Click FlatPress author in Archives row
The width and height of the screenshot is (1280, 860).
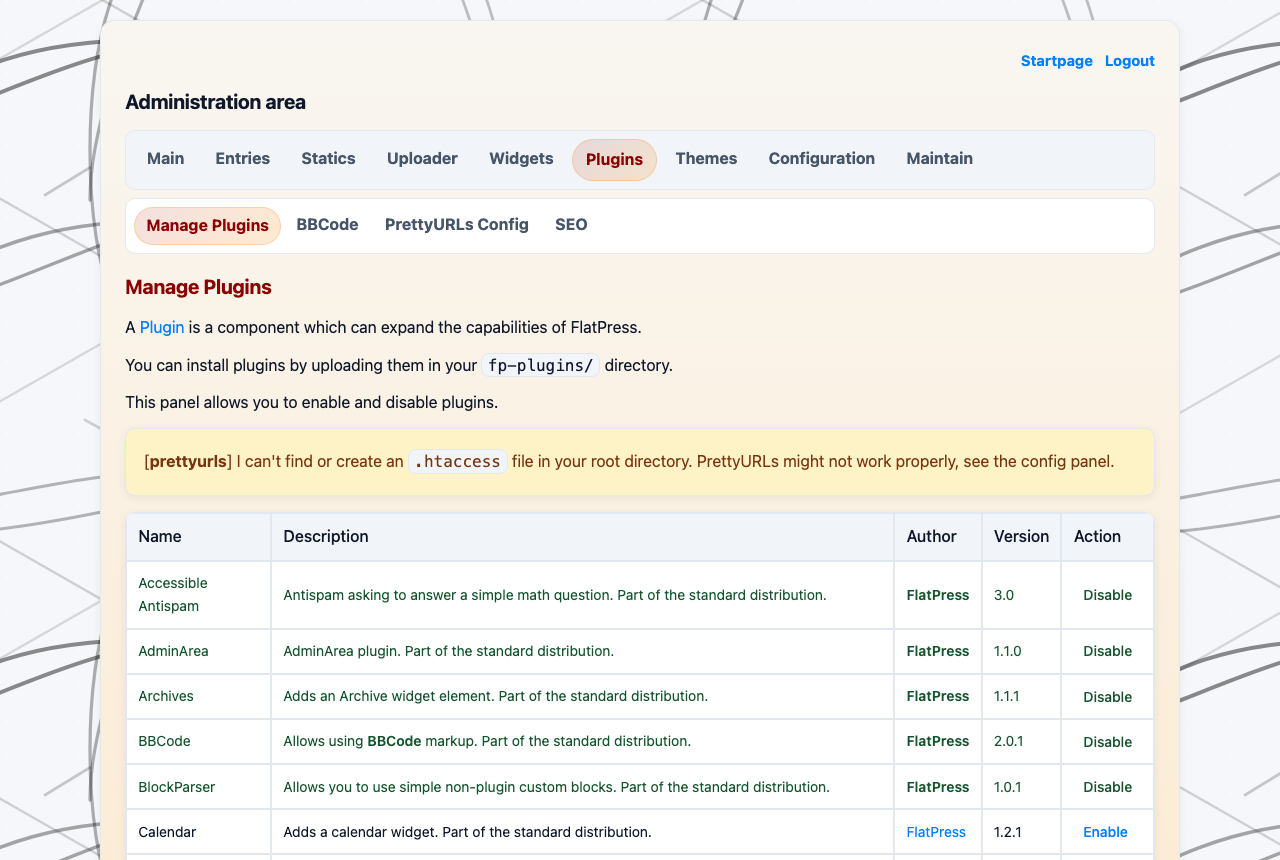(x=938, y=696)
